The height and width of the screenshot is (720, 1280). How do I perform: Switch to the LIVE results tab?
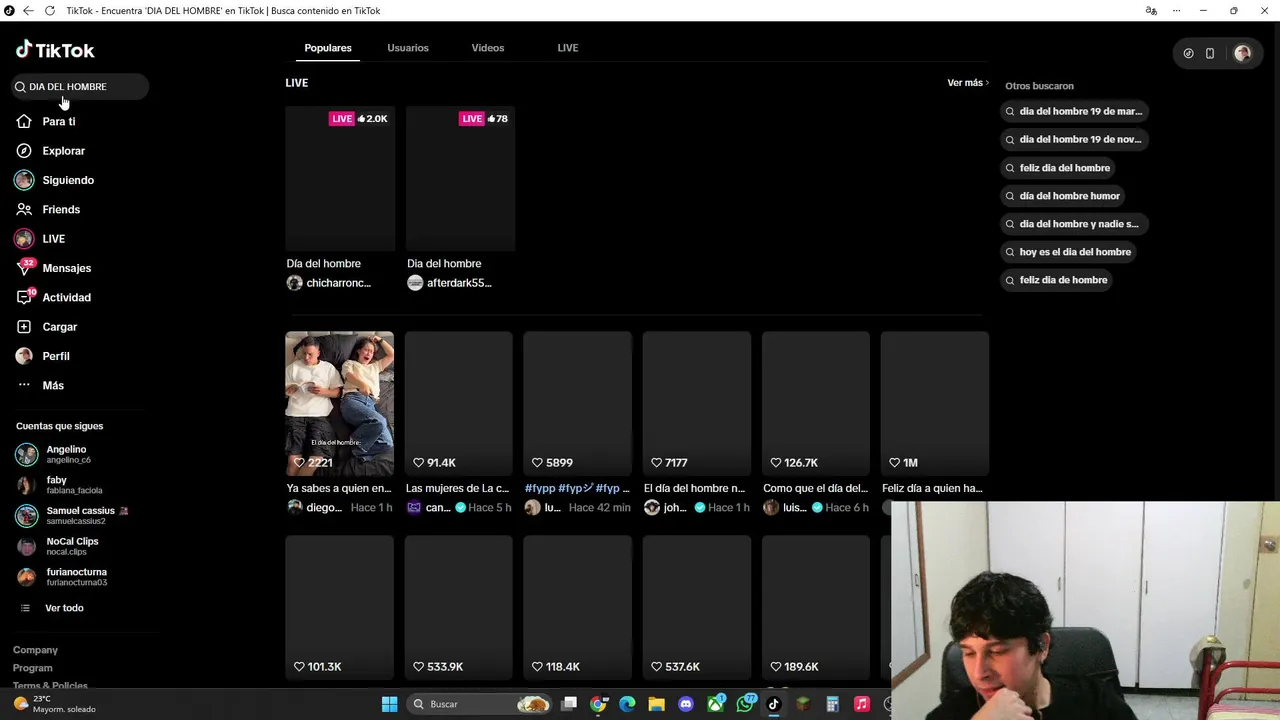coord(568,48)
